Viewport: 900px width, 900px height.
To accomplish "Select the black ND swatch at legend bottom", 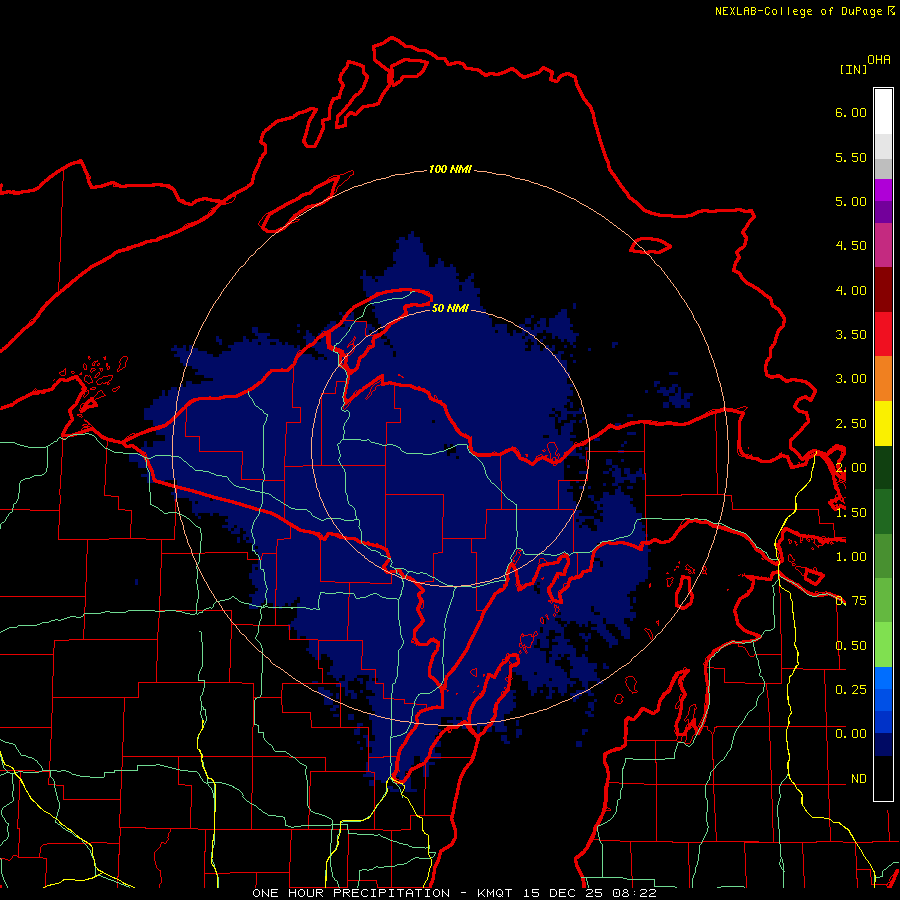I will [x=883, y=778].
